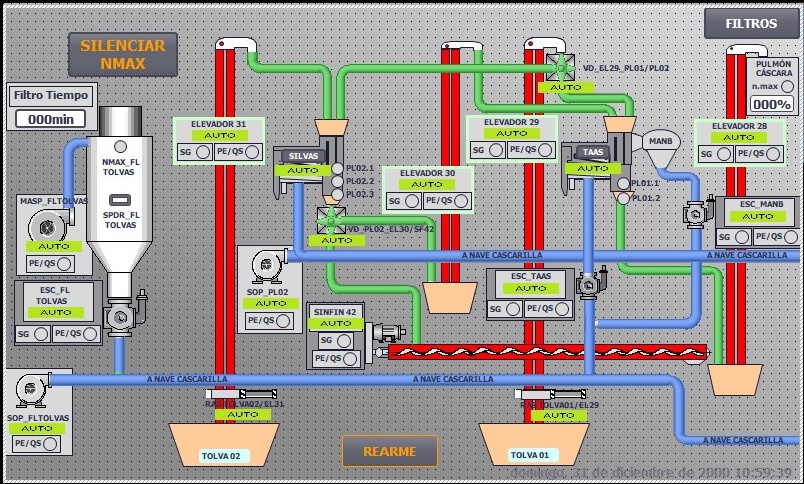Click Elevador 31 SG indicator
Viewport: 804px width, 484px height.
point(203,152)
